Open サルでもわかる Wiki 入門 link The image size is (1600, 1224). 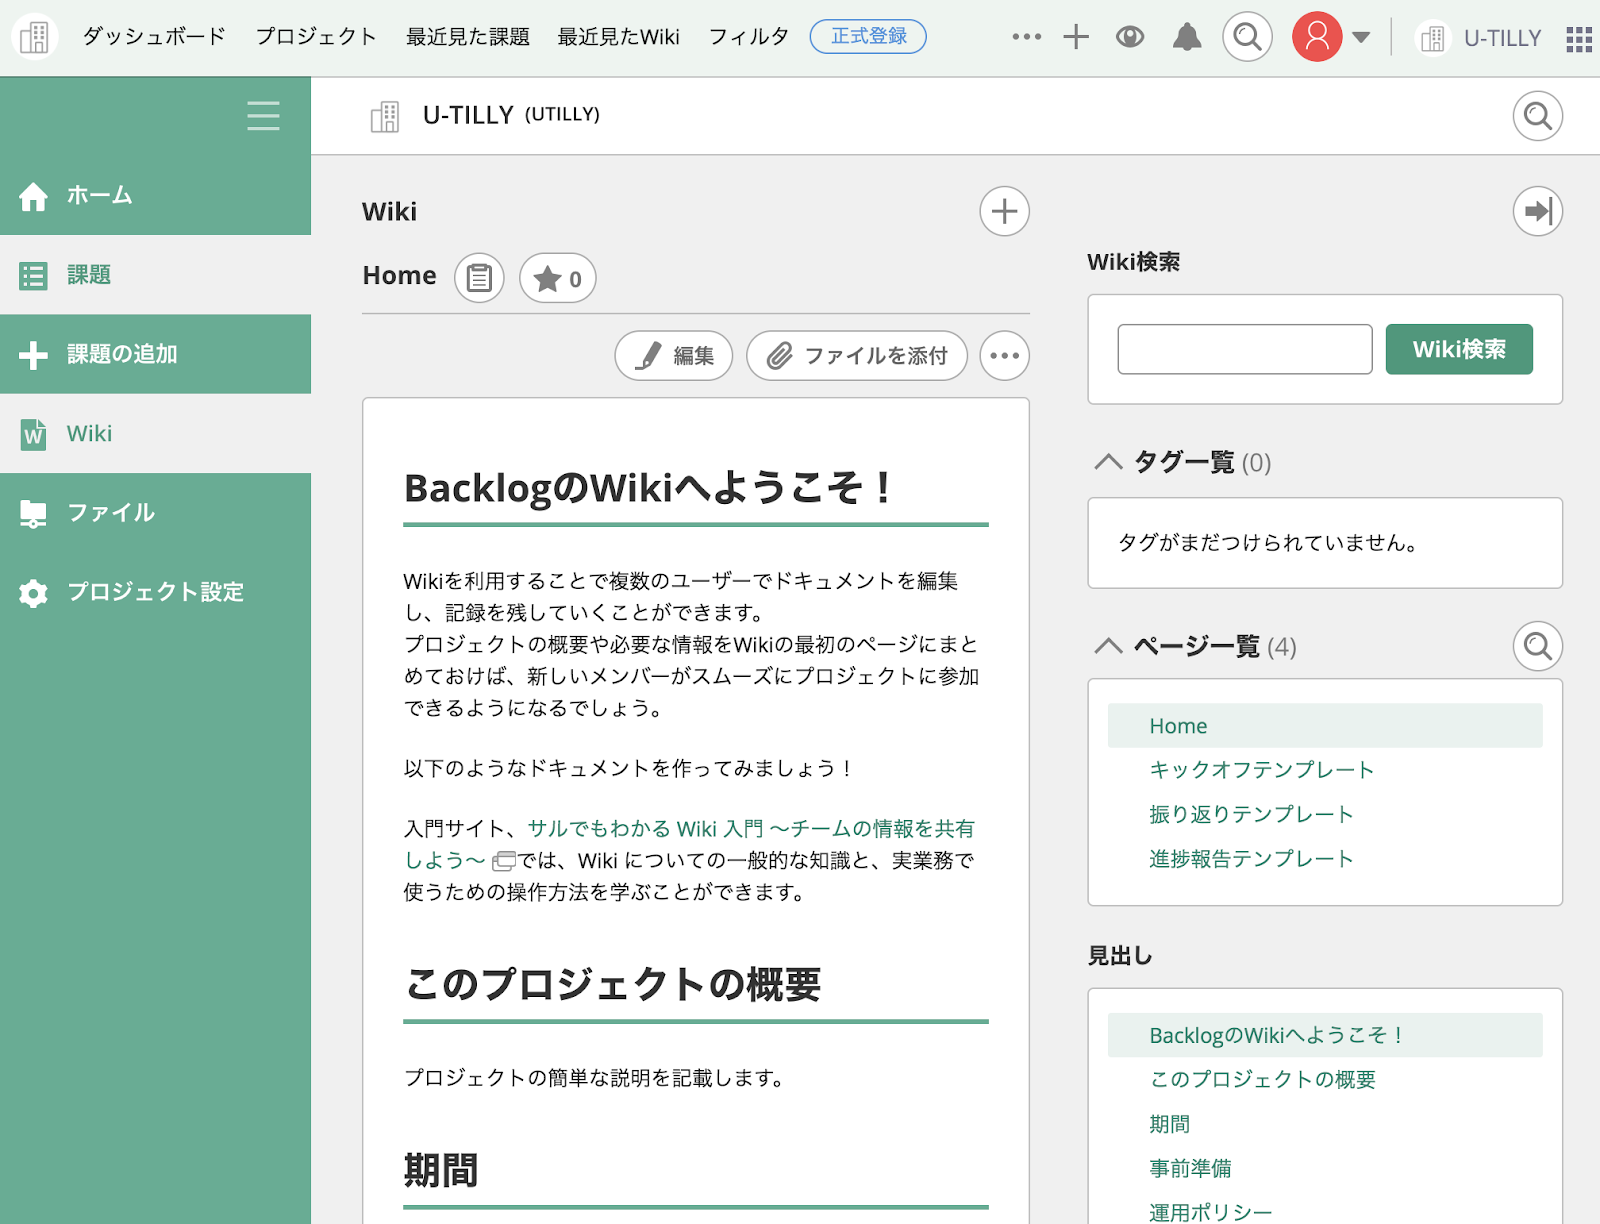pos(751,829)
